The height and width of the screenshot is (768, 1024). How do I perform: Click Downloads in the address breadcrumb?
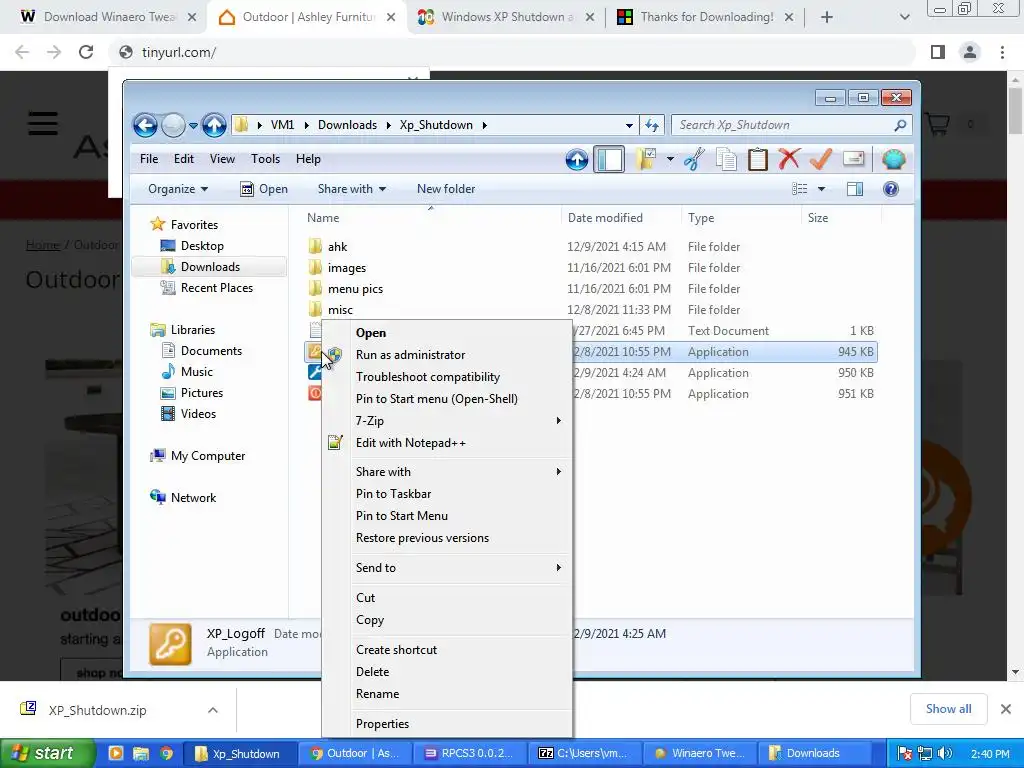pos(347,125)
